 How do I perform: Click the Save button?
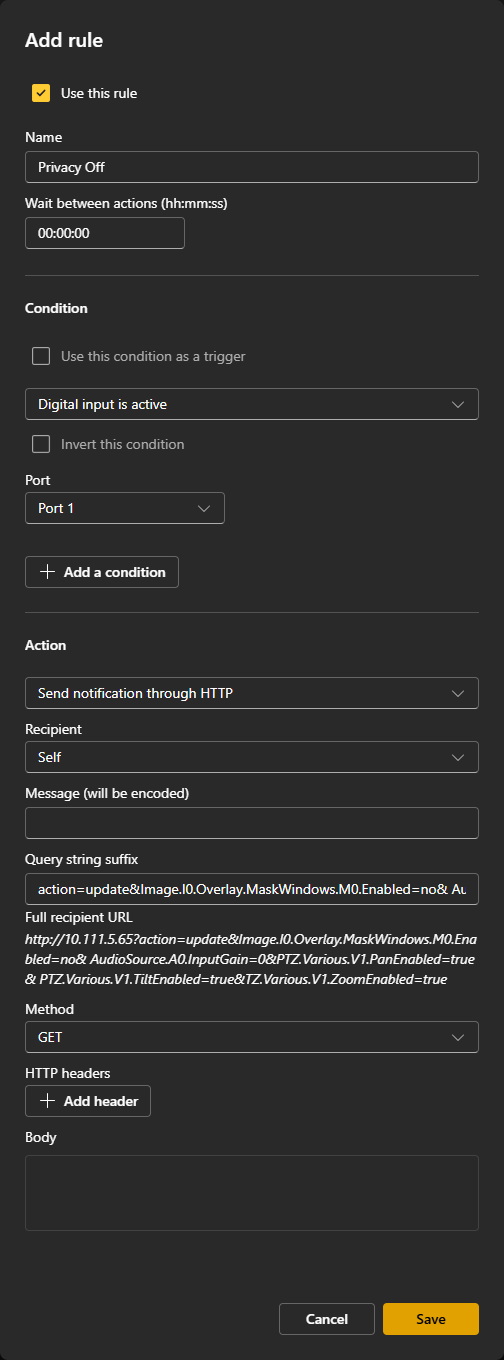(431, 1319)
